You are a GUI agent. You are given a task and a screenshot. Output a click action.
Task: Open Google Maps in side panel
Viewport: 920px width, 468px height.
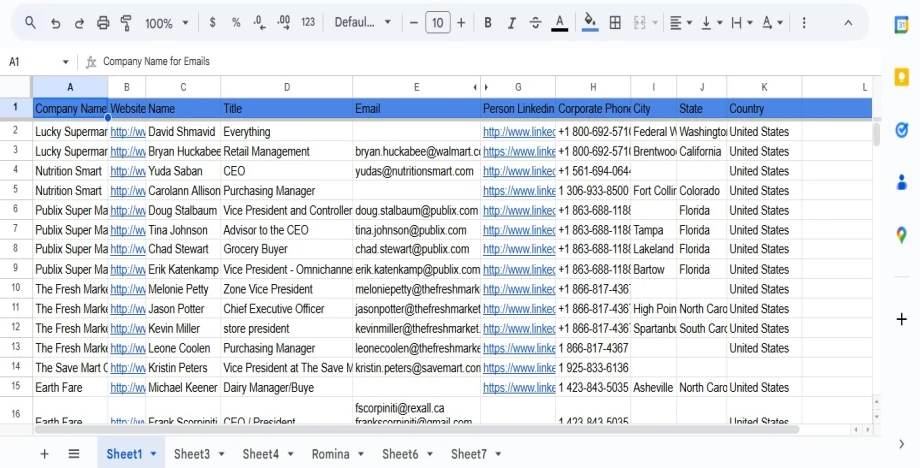pyautogui.click(x=901, y=235)
